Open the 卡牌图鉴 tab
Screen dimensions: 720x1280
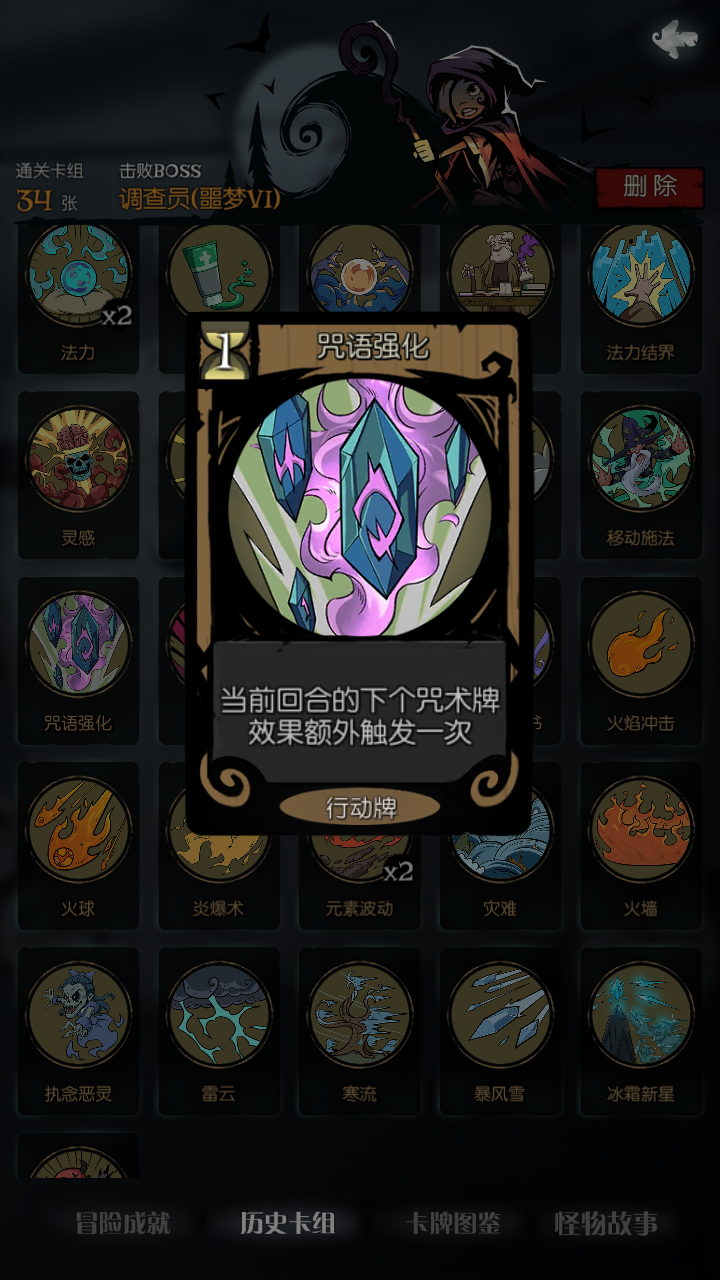(x=452, y=1223)
